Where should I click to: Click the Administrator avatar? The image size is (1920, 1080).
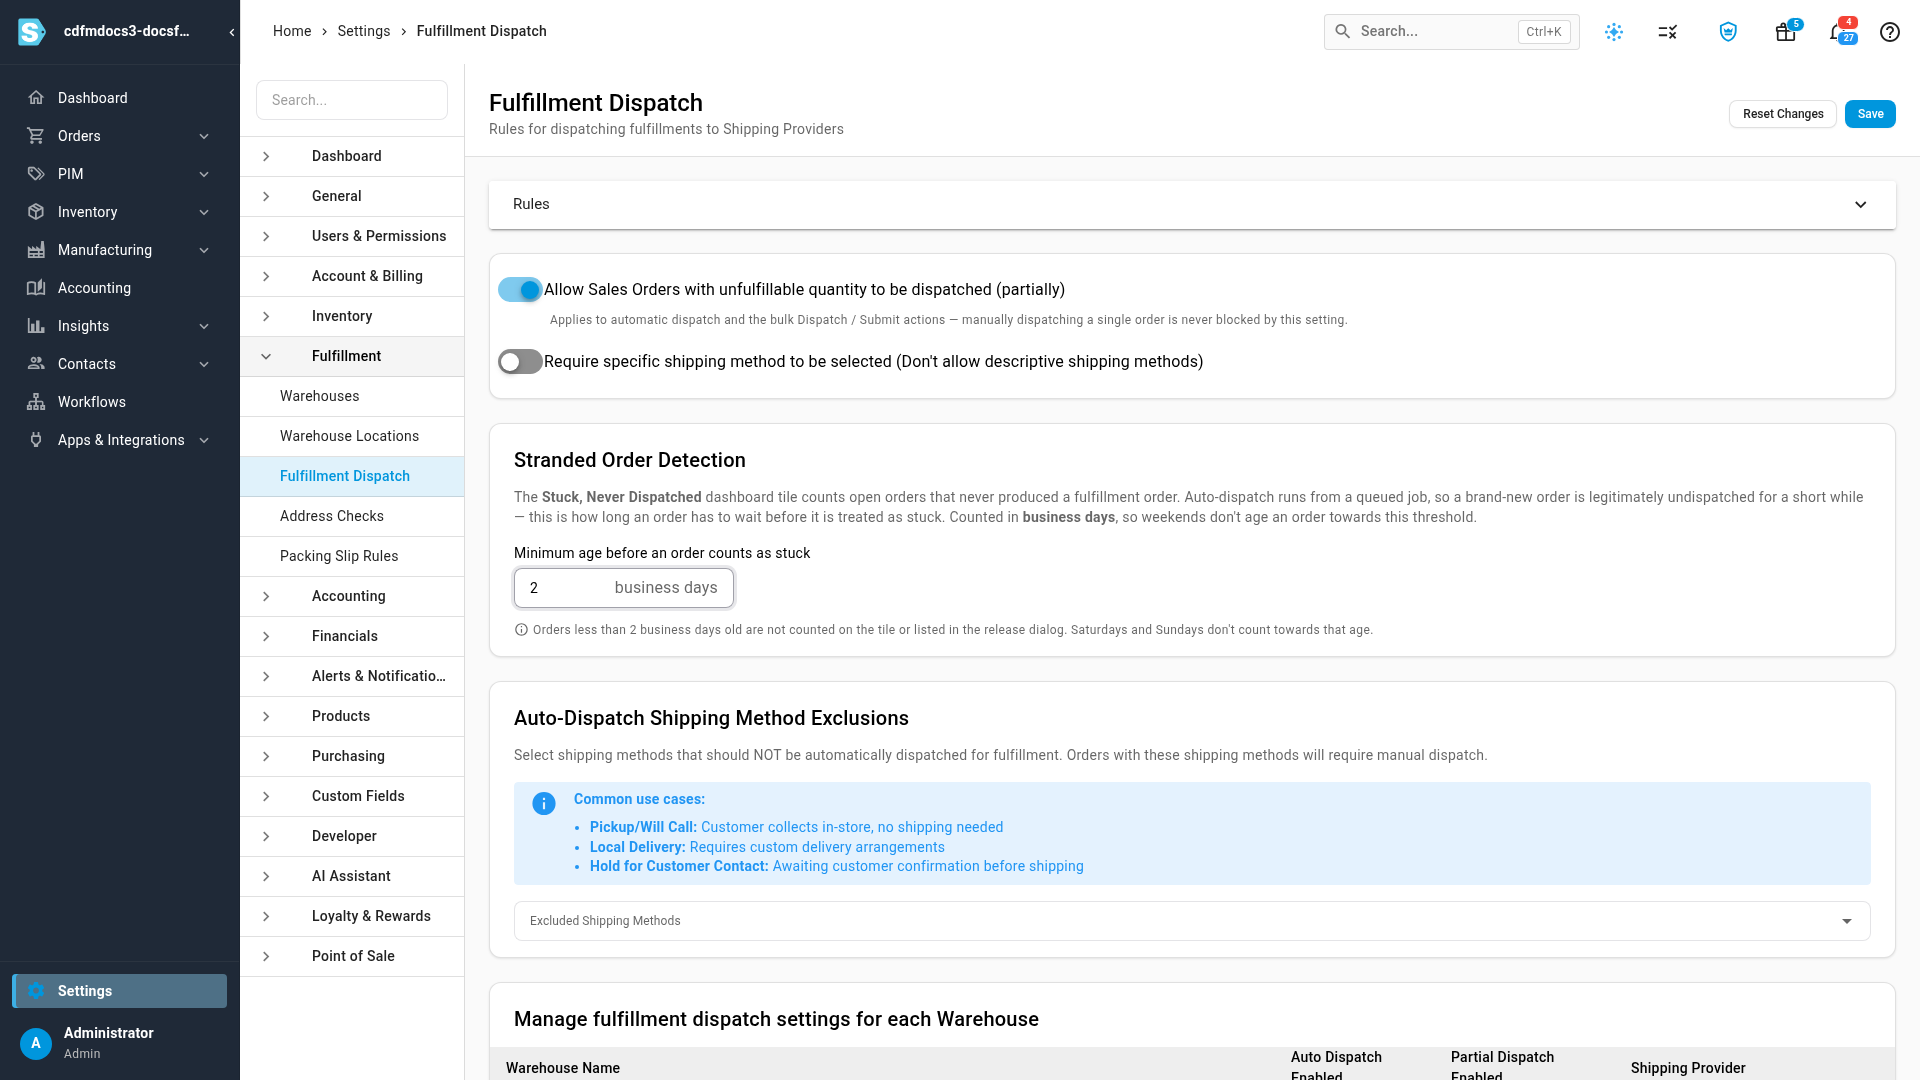click(x=36, y=1043)
